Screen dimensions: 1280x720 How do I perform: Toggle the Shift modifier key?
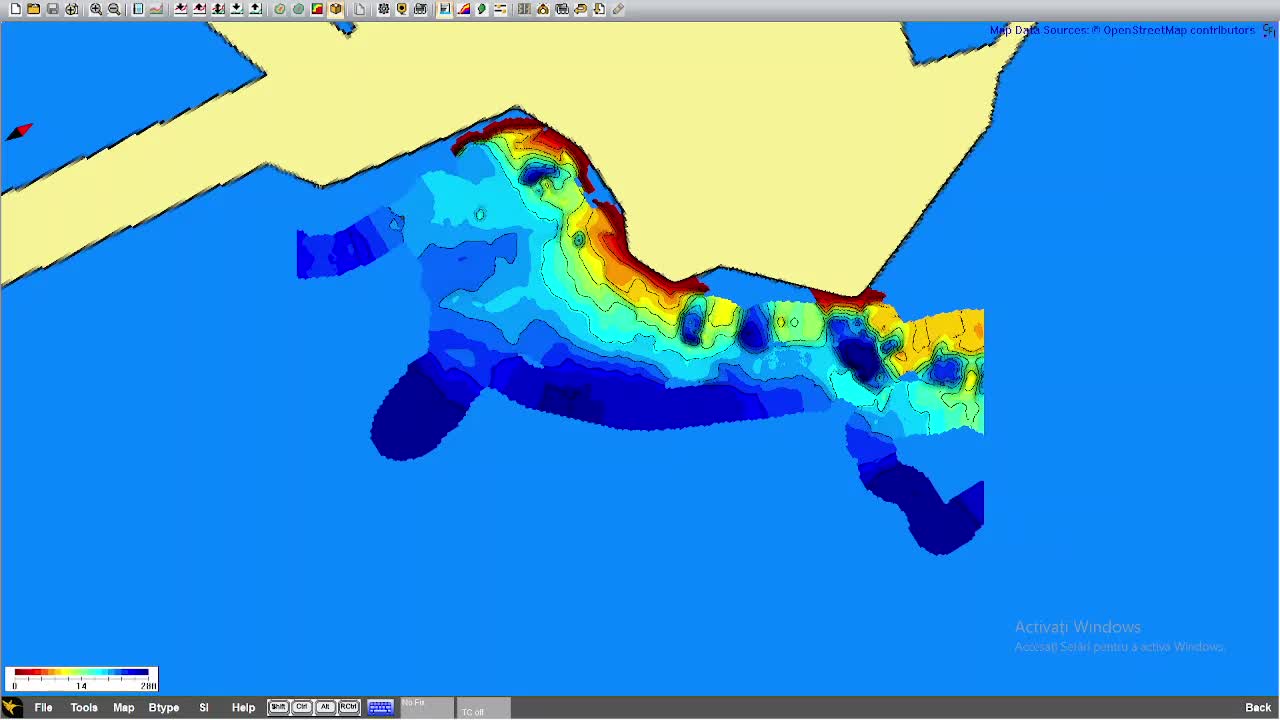click(278, 707)
